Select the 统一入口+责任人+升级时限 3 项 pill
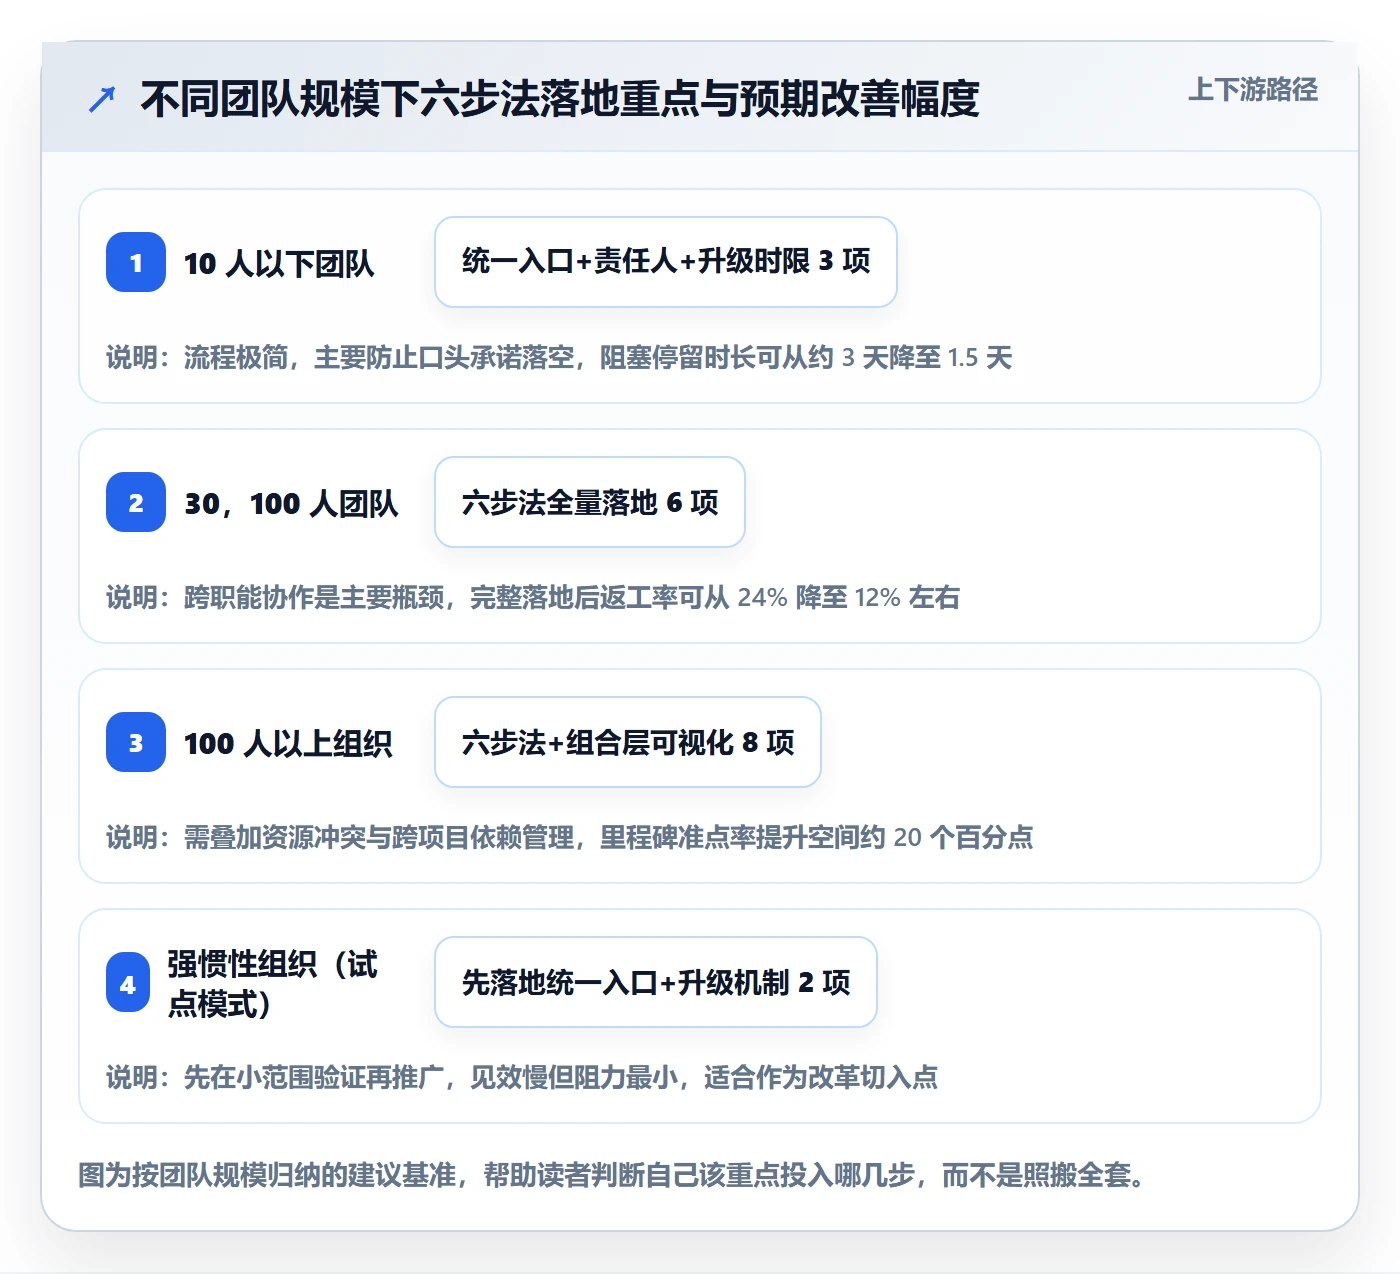 click(x=666, y=262)
